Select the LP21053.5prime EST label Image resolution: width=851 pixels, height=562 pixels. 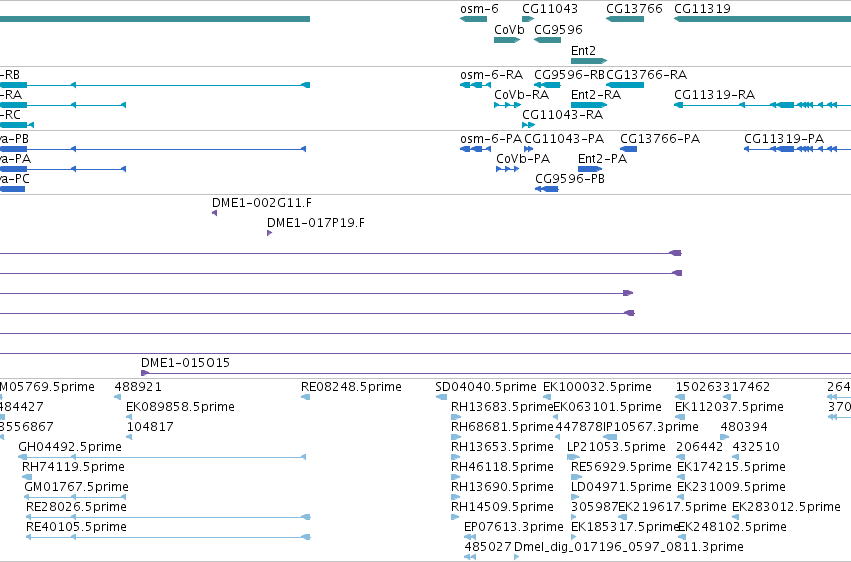616,446
